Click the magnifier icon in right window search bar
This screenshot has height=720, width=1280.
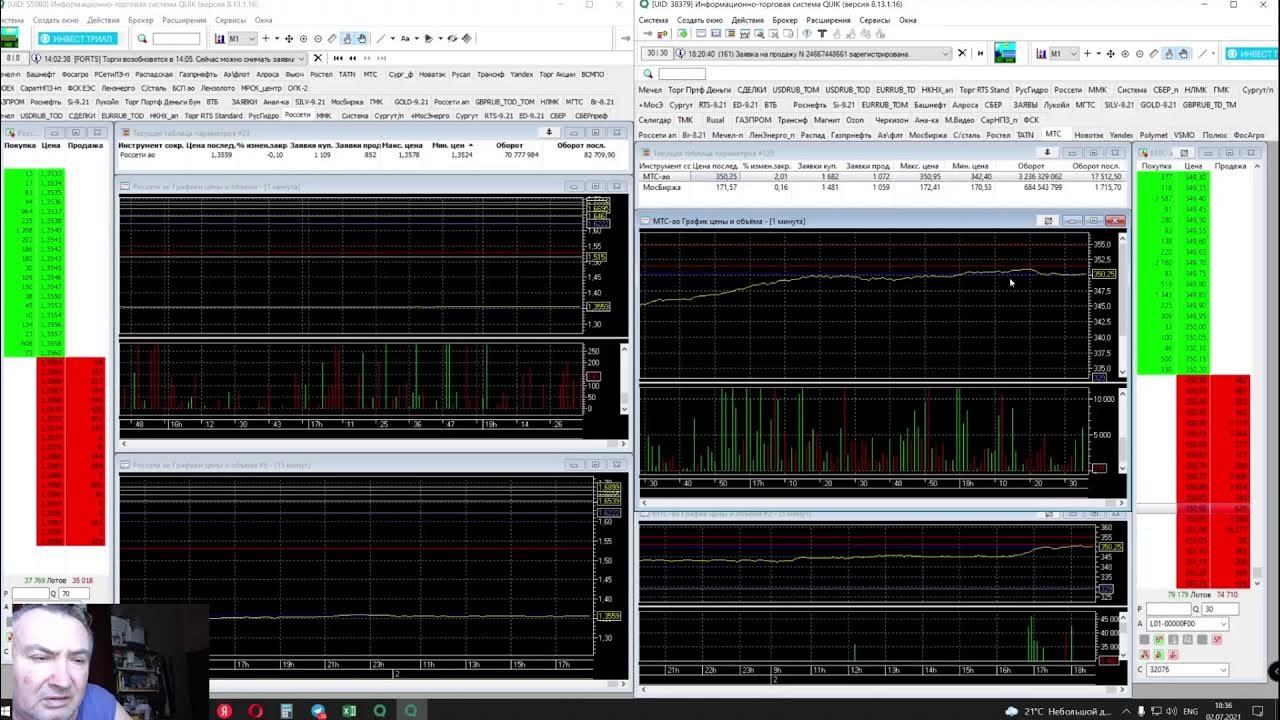tap(648, 74)
